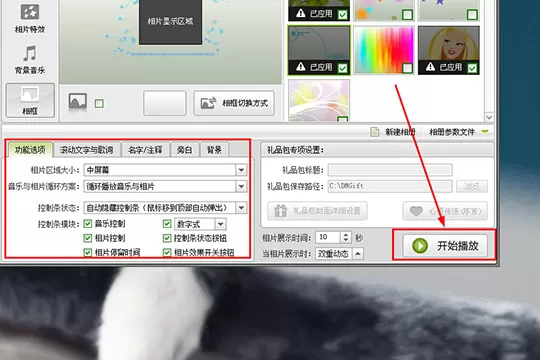Switch to the 名字/注释 tab

click(x=145, y=150)
